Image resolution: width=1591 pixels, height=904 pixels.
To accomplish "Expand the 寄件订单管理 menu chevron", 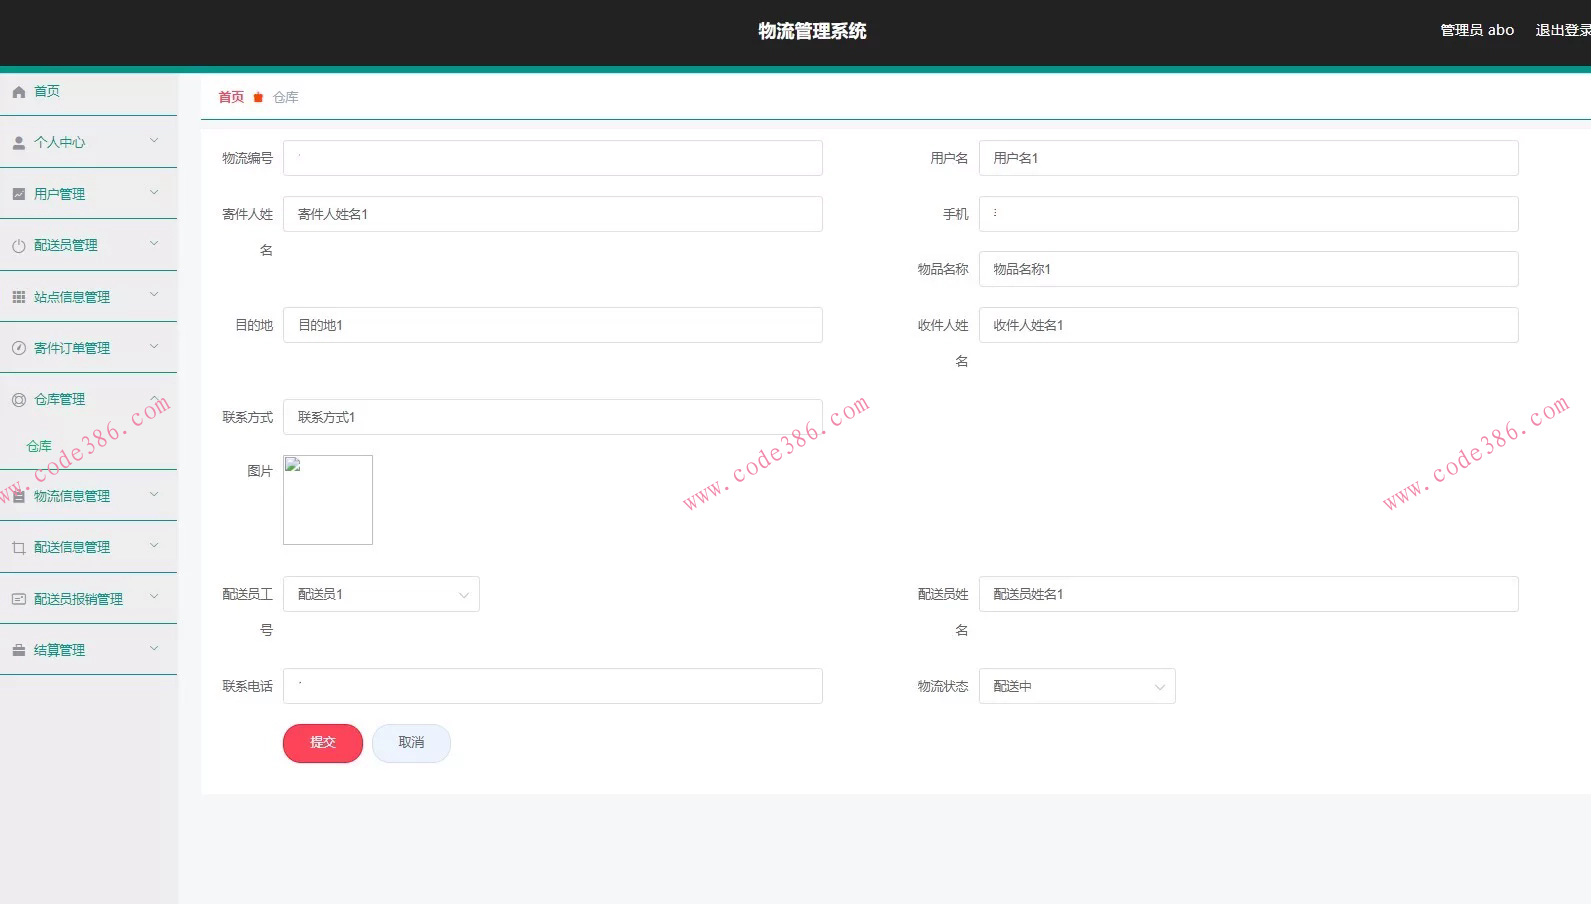I will point(154,346).
